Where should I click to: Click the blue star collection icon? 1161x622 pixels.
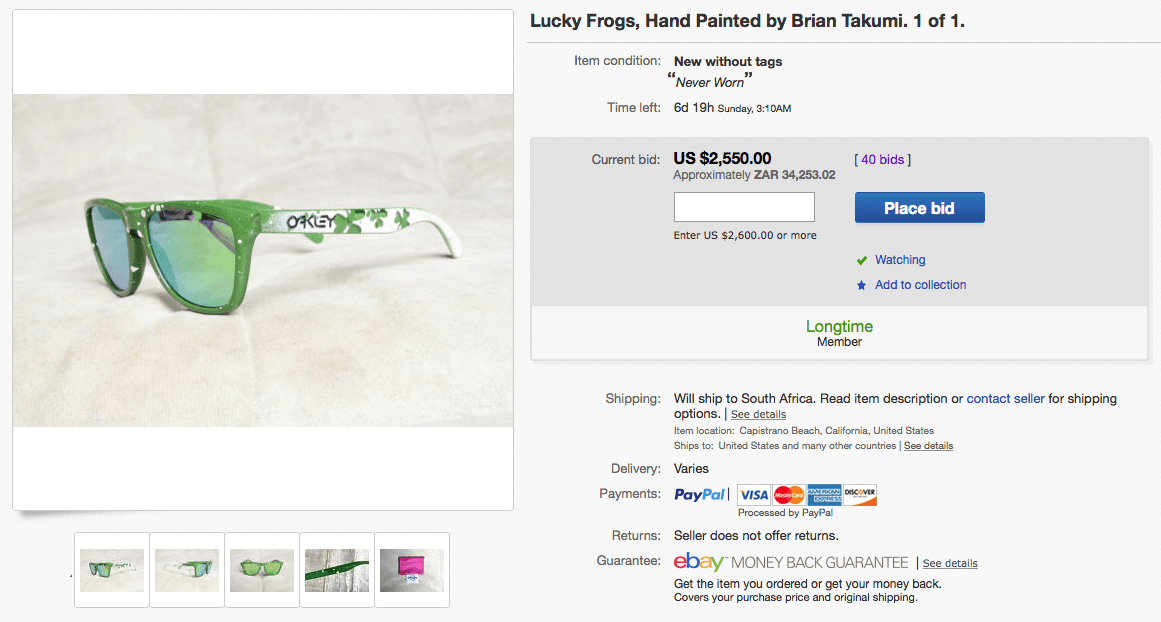861,285
